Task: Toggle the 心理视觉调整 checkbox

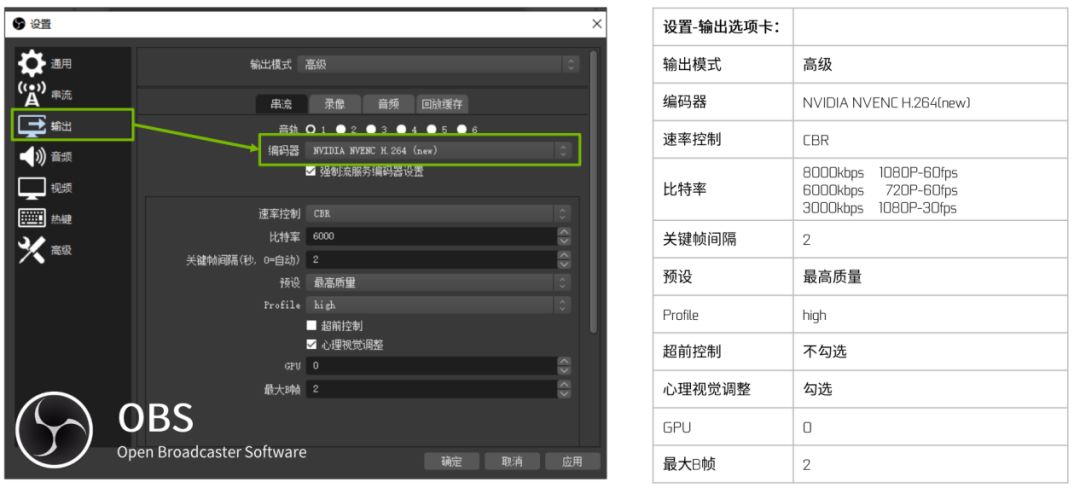Action: (311, 344)
